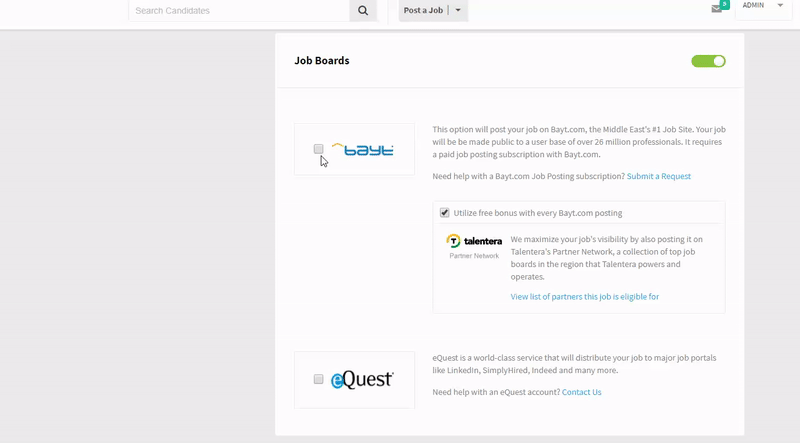Check the eQuest job board checkbox
This screenshot has width=800, height=443.
pyautogui.click(x=318, y=379)
